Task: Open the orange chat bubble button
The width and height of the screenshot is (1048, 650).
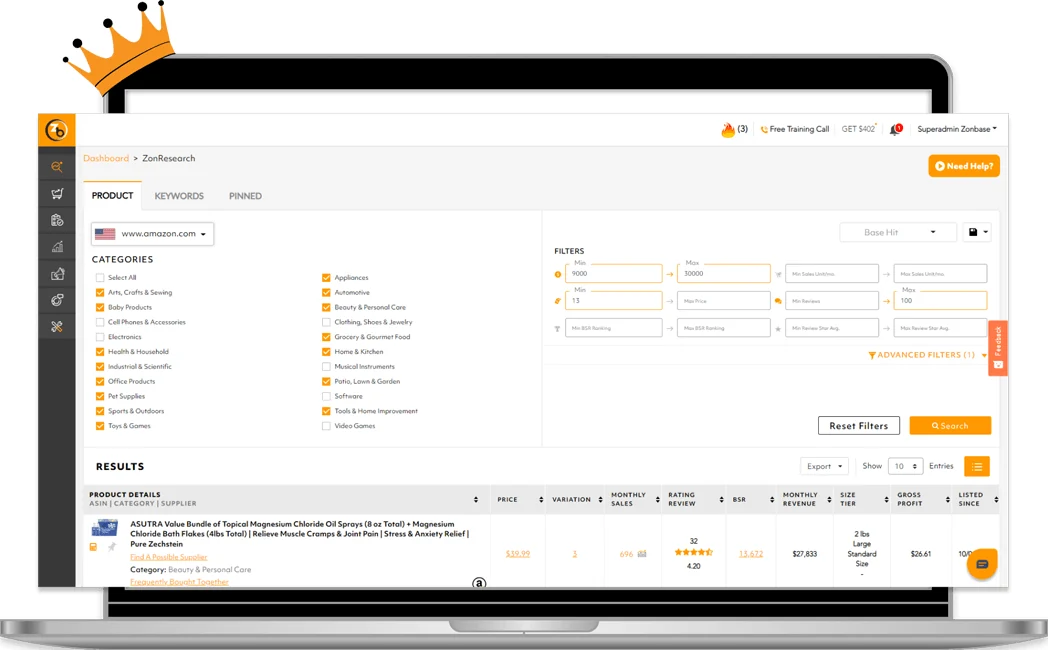Action: click(982, 564)
